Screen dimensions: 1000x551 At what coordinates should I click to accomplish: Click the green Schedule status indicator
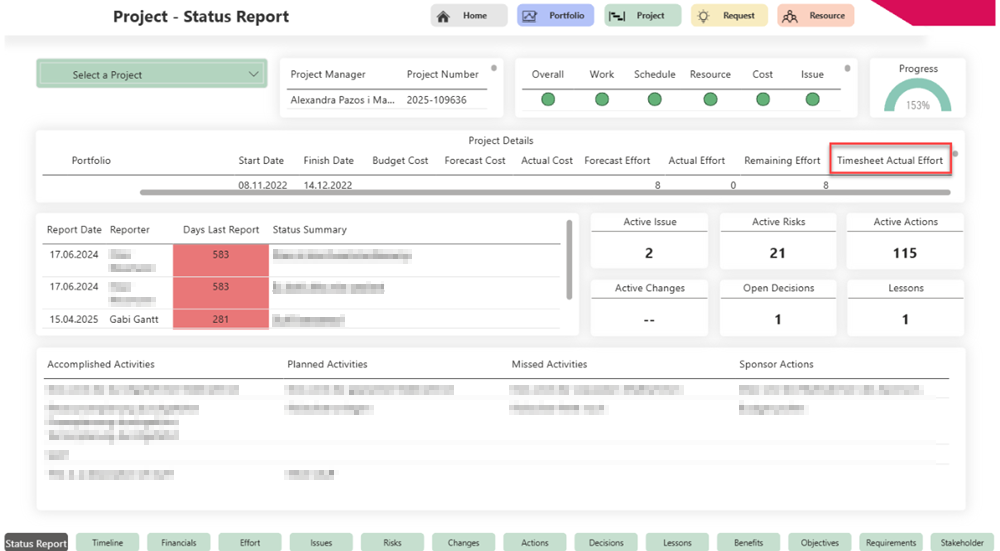654,99
